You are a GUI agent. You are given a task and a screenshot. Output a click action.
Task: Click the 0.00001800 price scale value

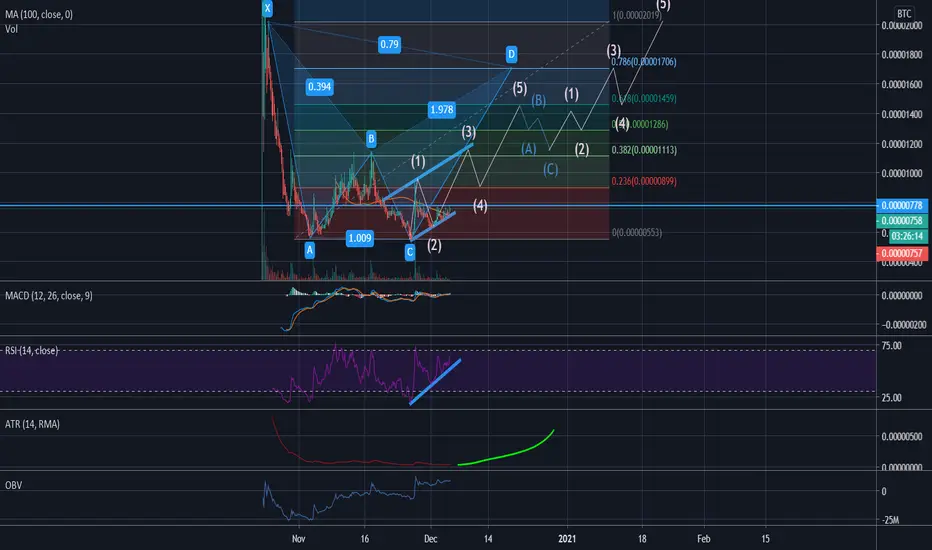pos(902,55)
